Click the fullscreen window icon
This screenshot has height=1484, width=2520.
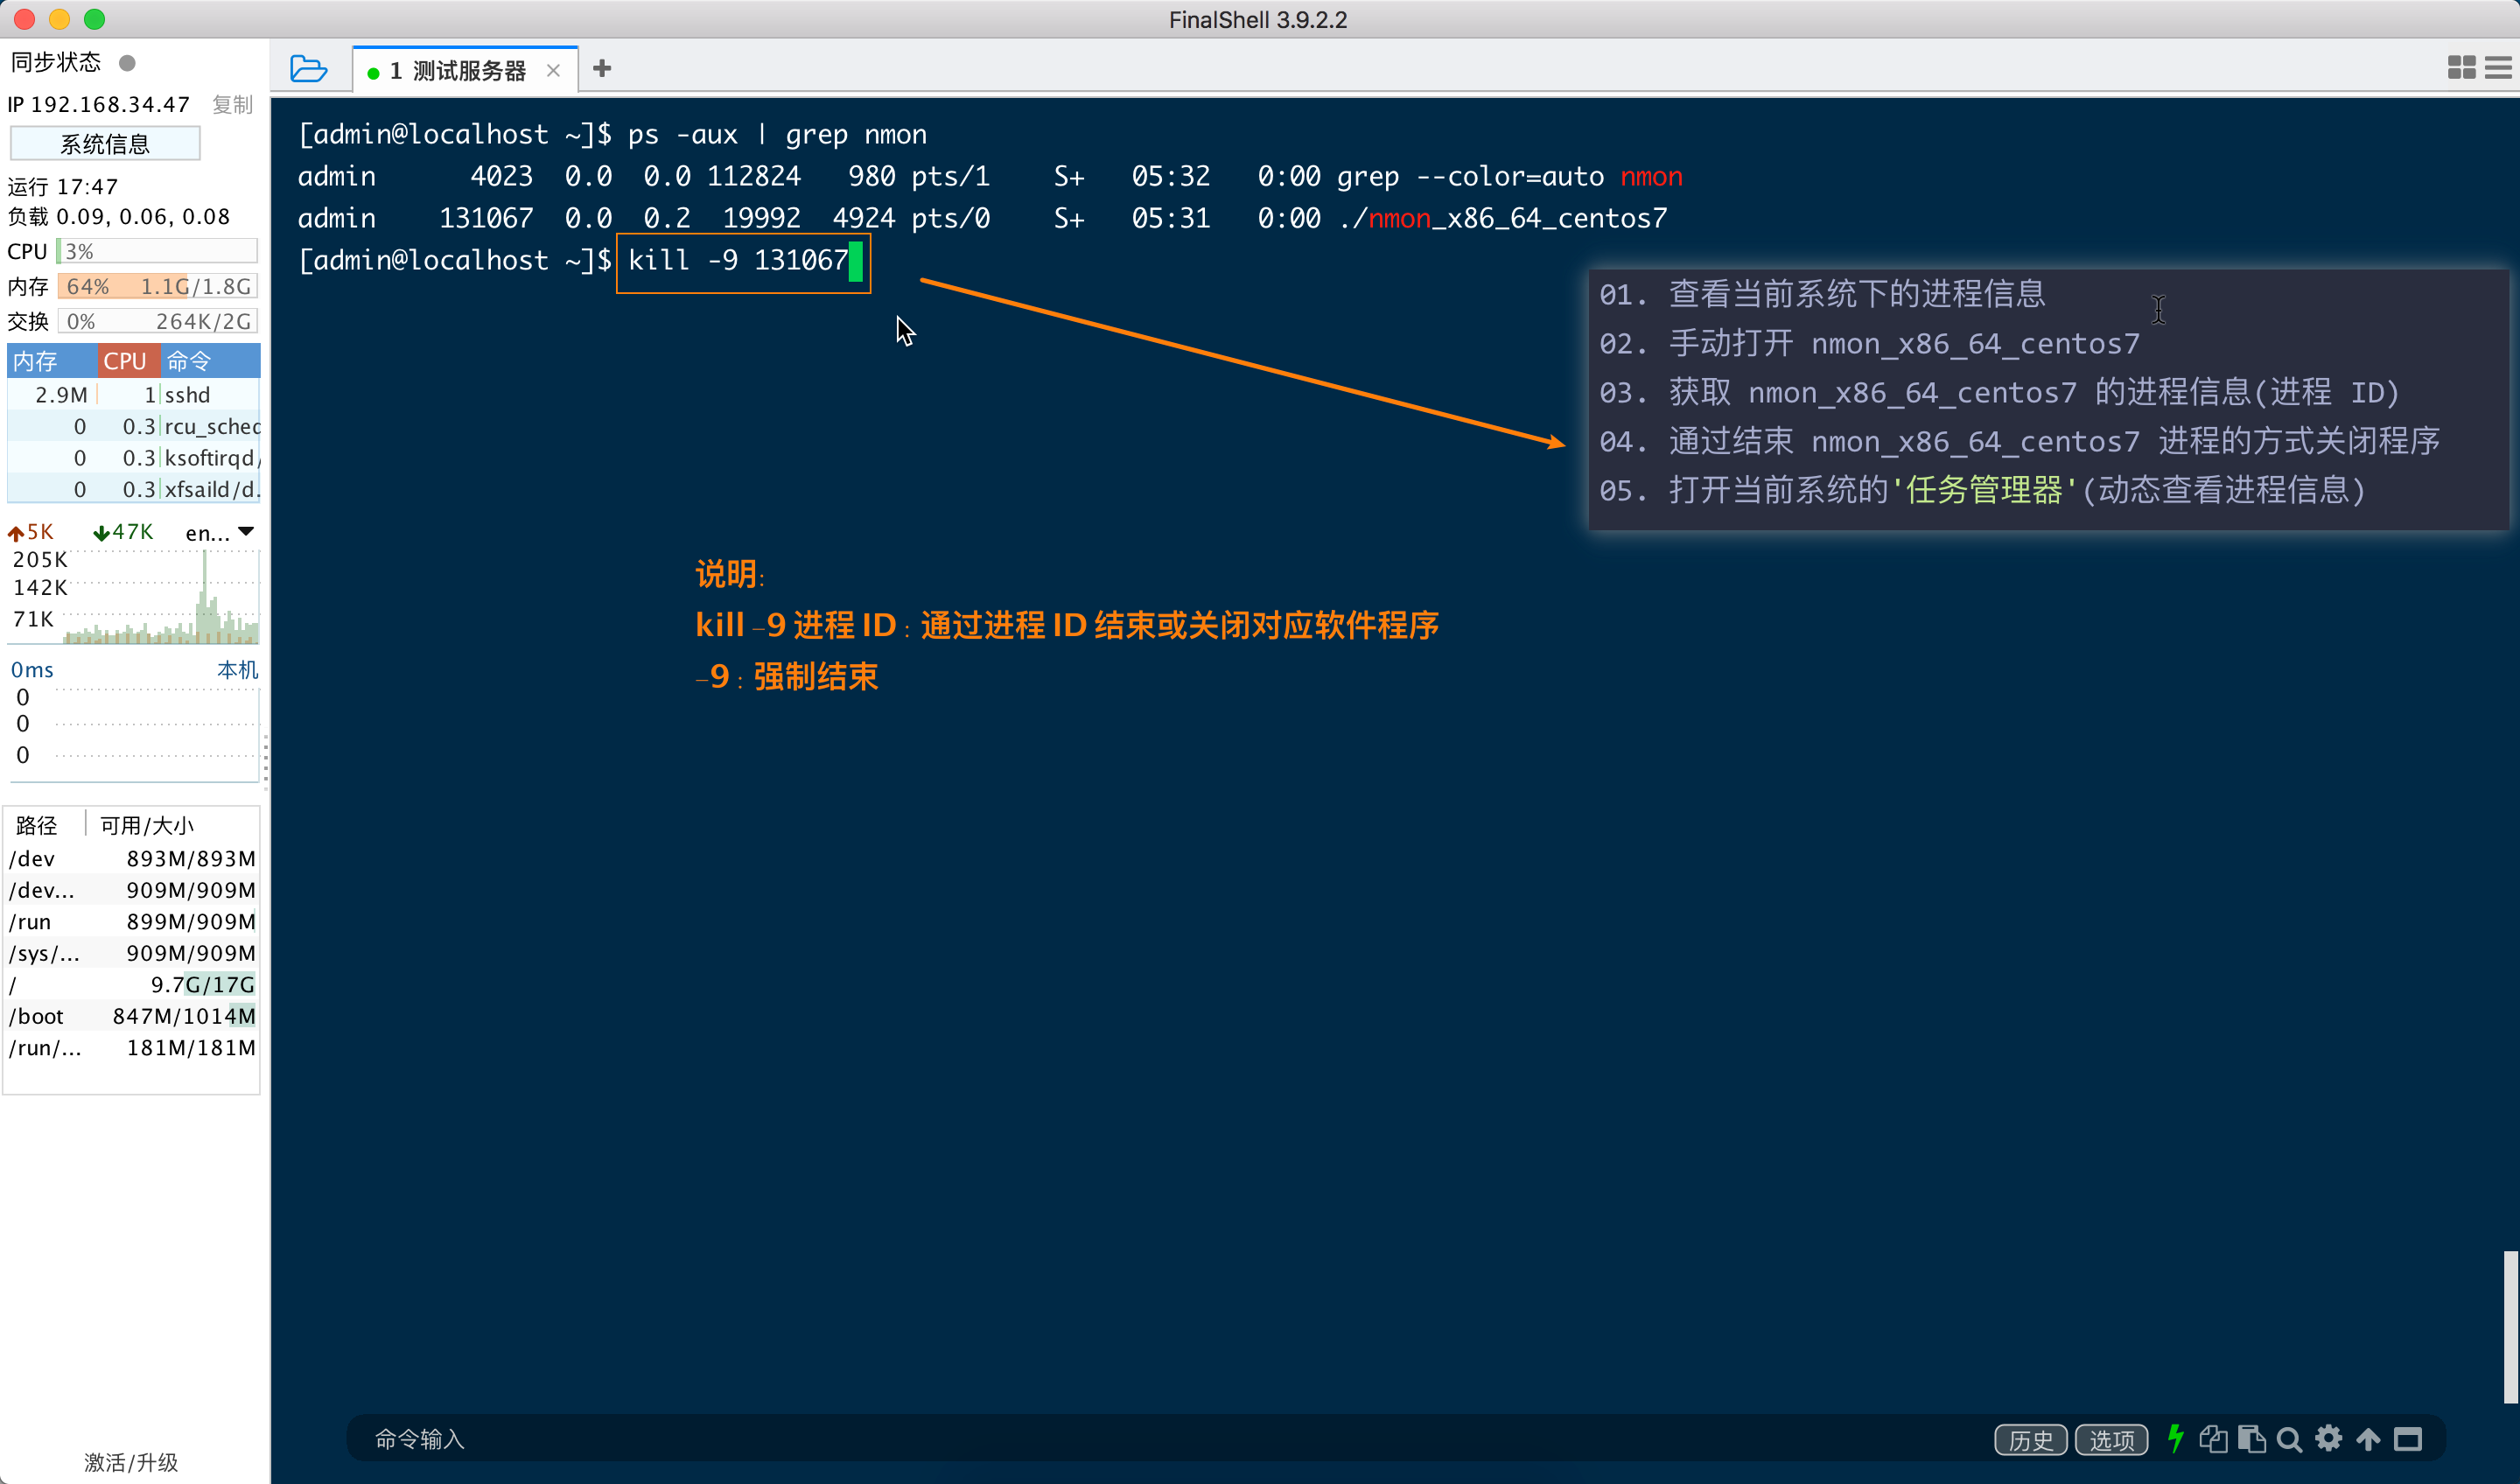pyautogui.click(x=2408, y=1439)
